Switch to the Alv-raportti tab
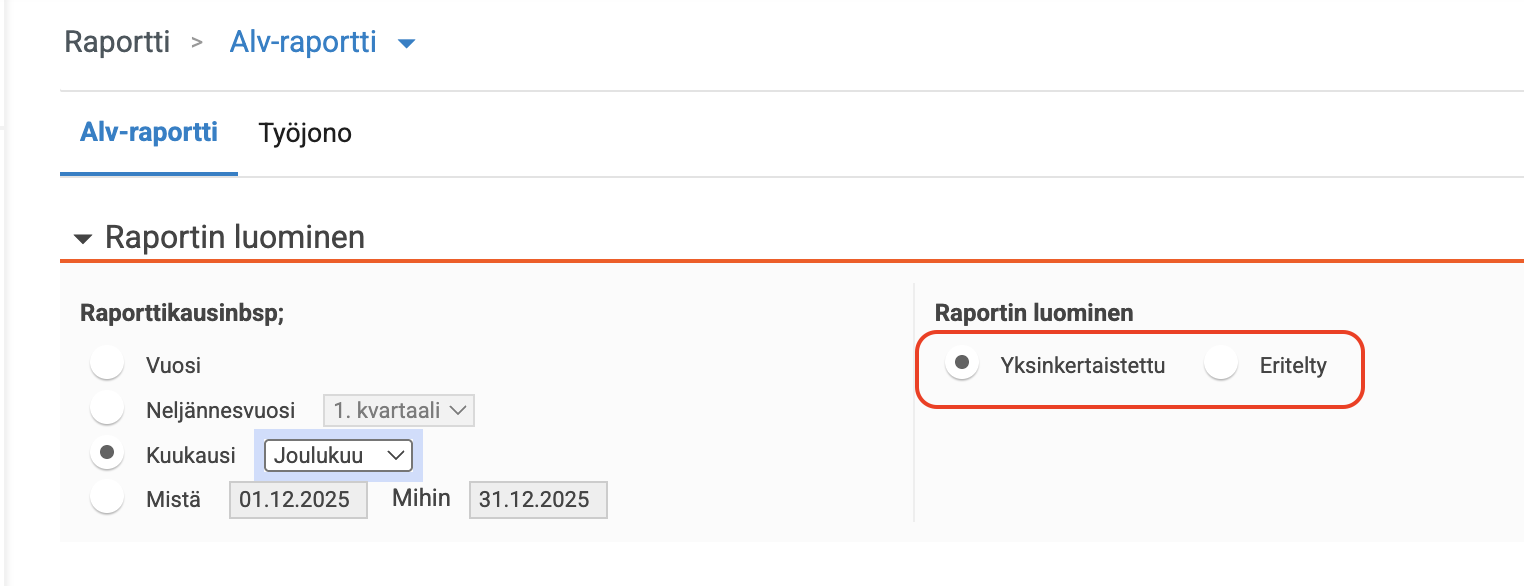 click(x=149, y=132)
